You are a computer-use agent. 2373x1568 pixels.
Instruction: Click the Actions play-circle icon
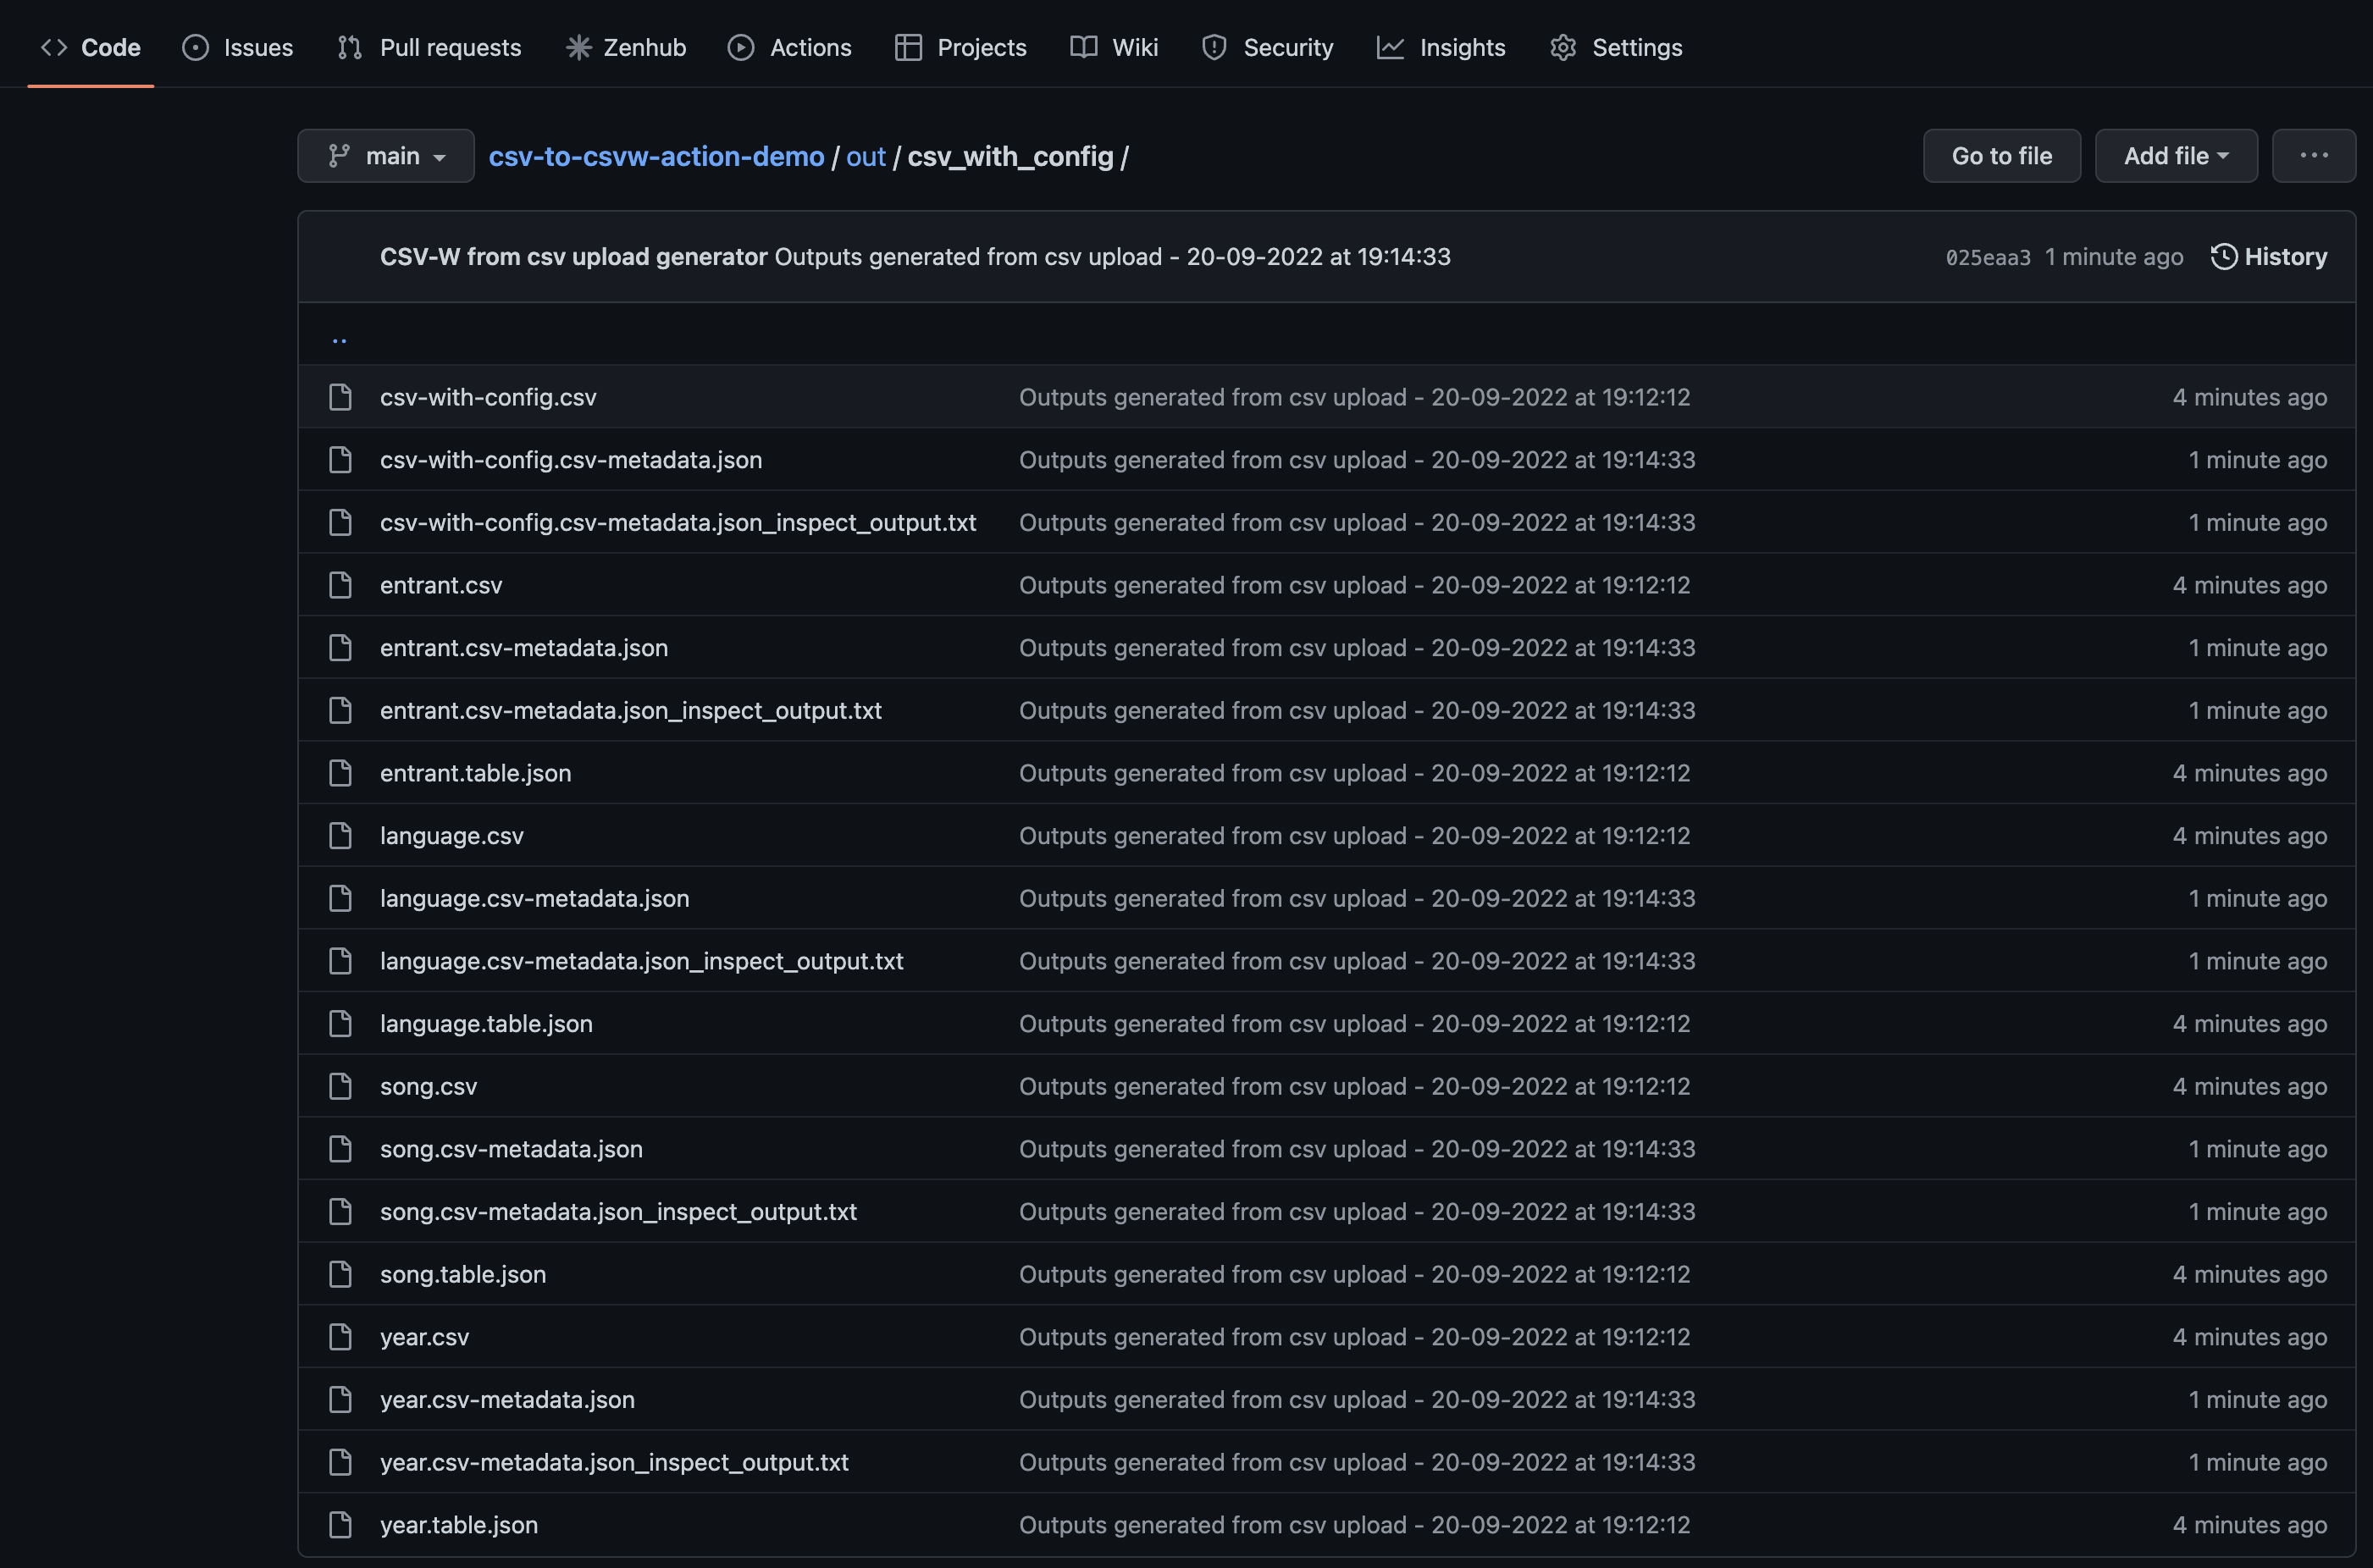740,47
